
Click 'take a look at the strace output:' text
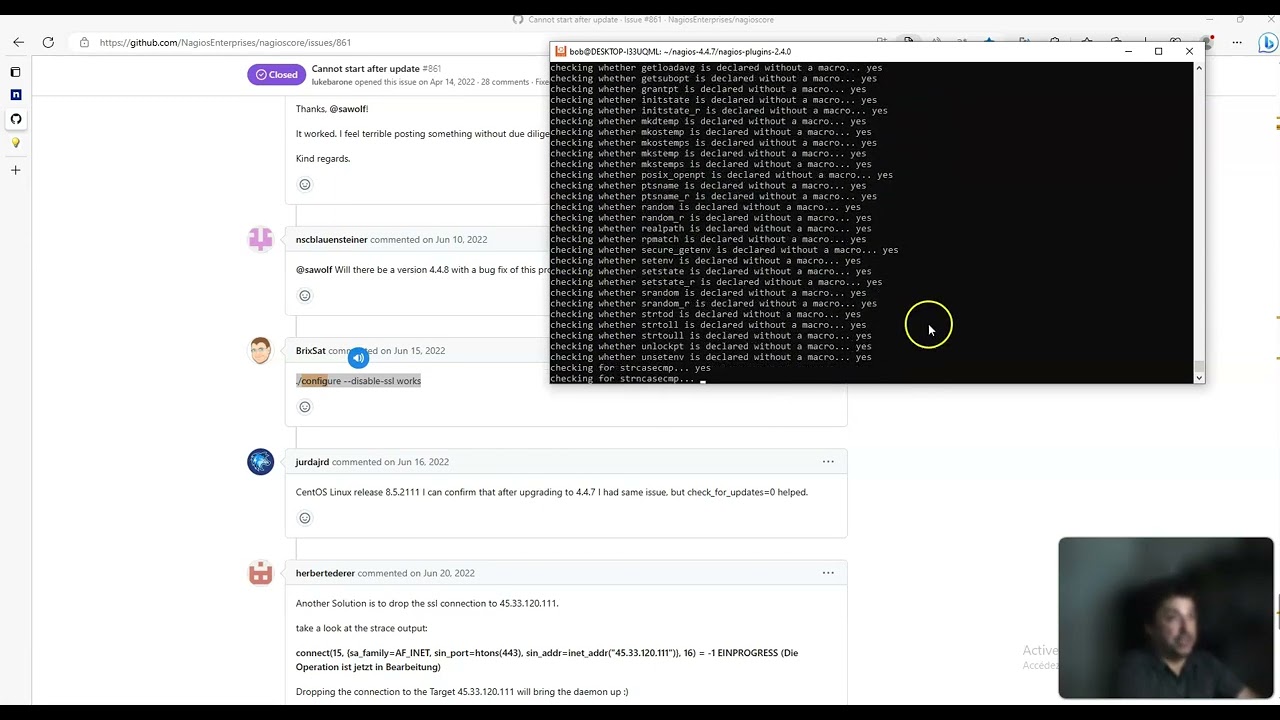[x=362, y=628]
